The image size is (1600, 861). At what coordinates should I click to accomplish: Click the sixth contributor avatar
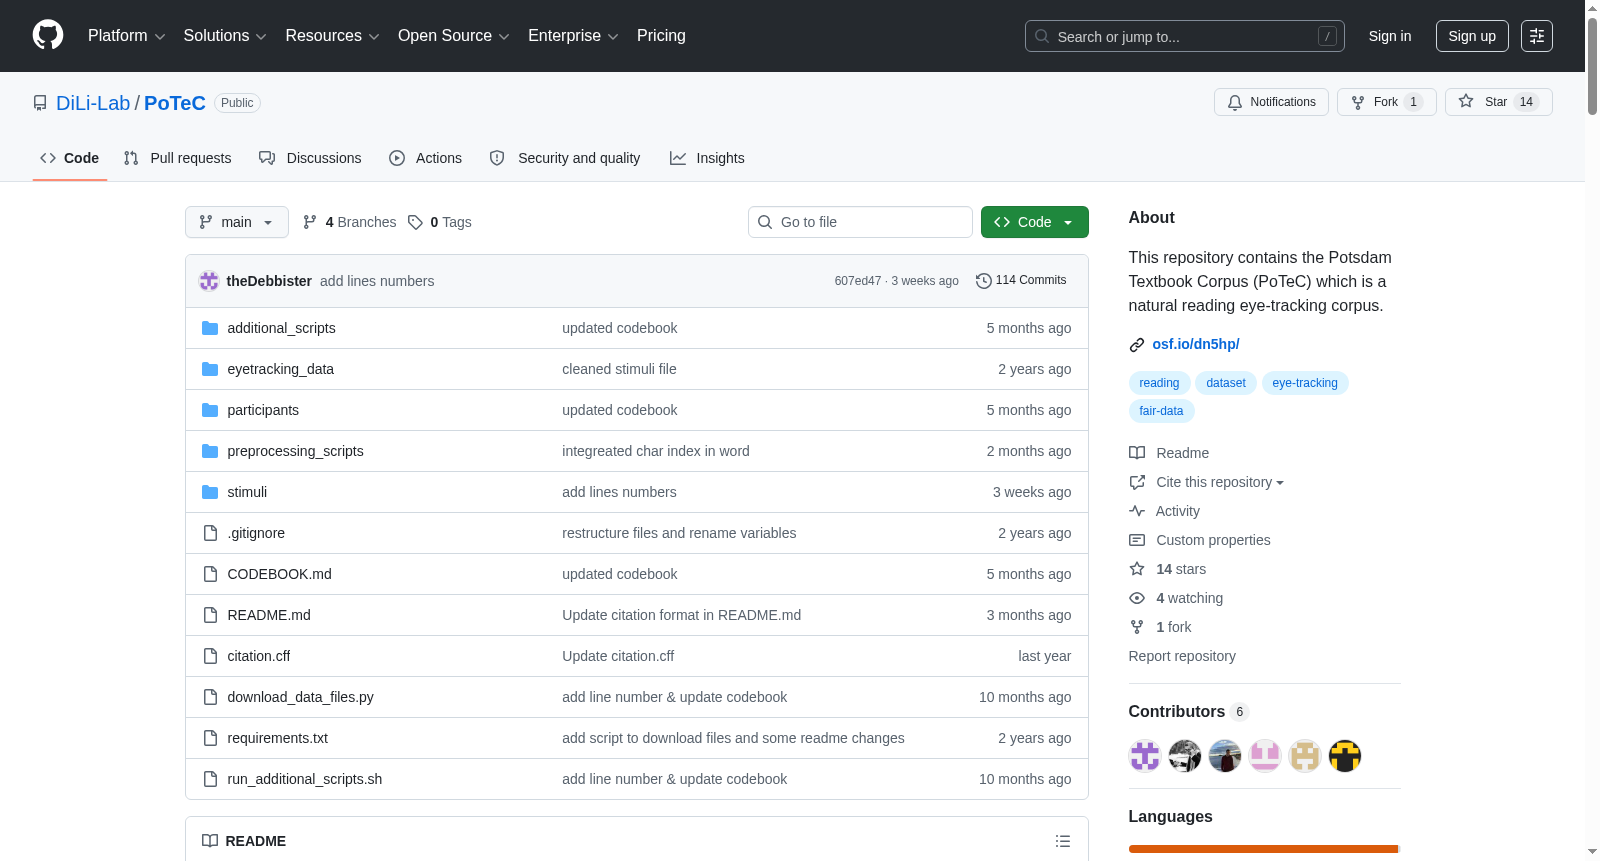point(1345,756)
